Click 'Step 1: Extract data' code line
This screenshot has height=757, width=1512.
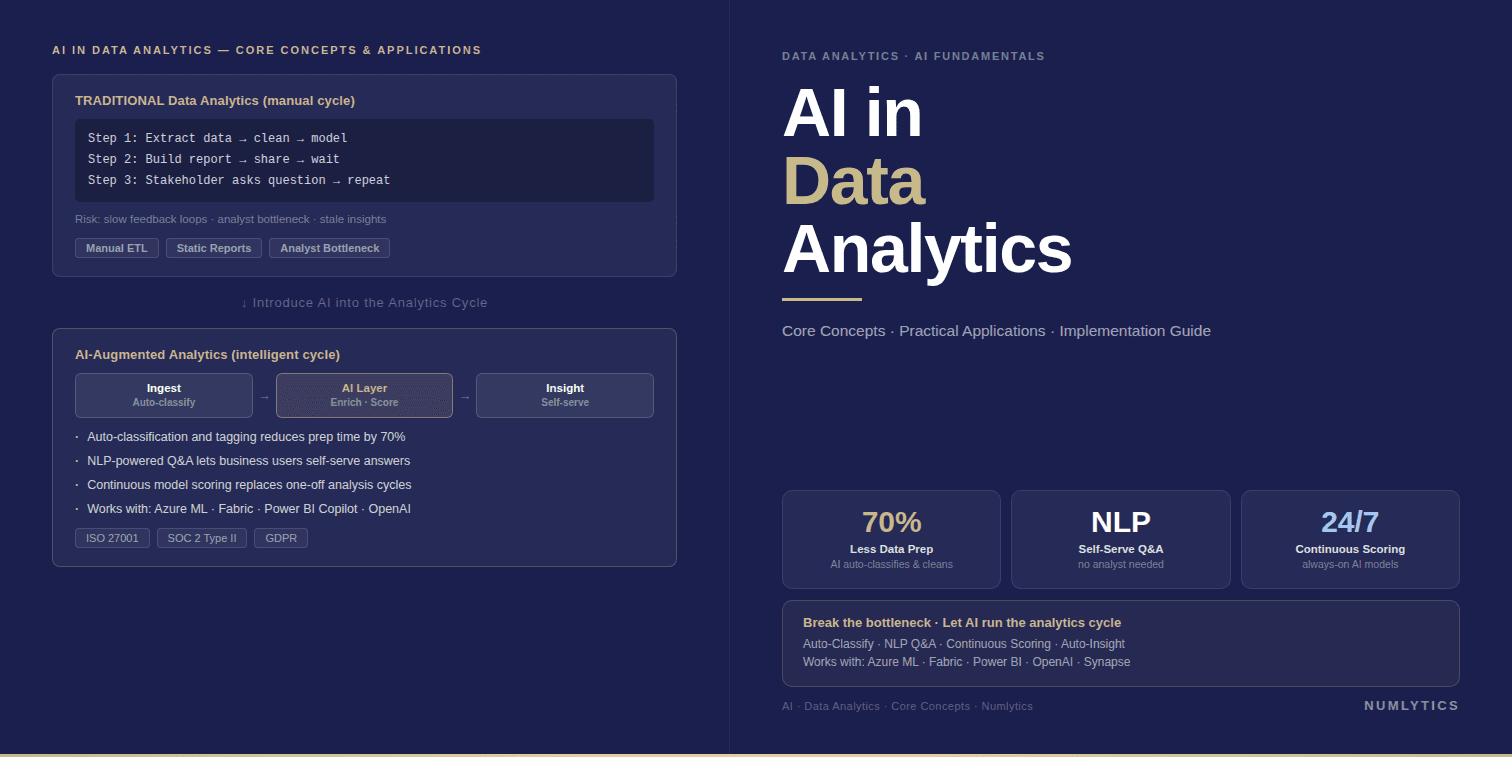(x=218, y=139)
